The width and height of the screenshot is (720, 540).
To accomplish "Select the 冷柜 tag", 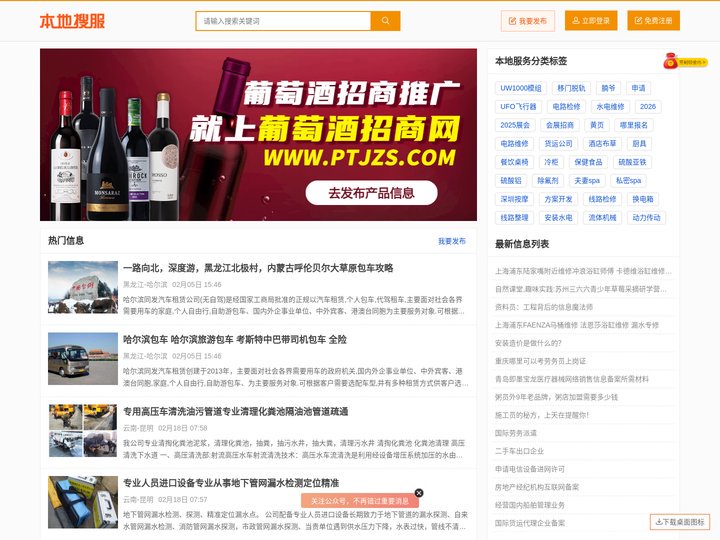I will [x=551, y=162].
